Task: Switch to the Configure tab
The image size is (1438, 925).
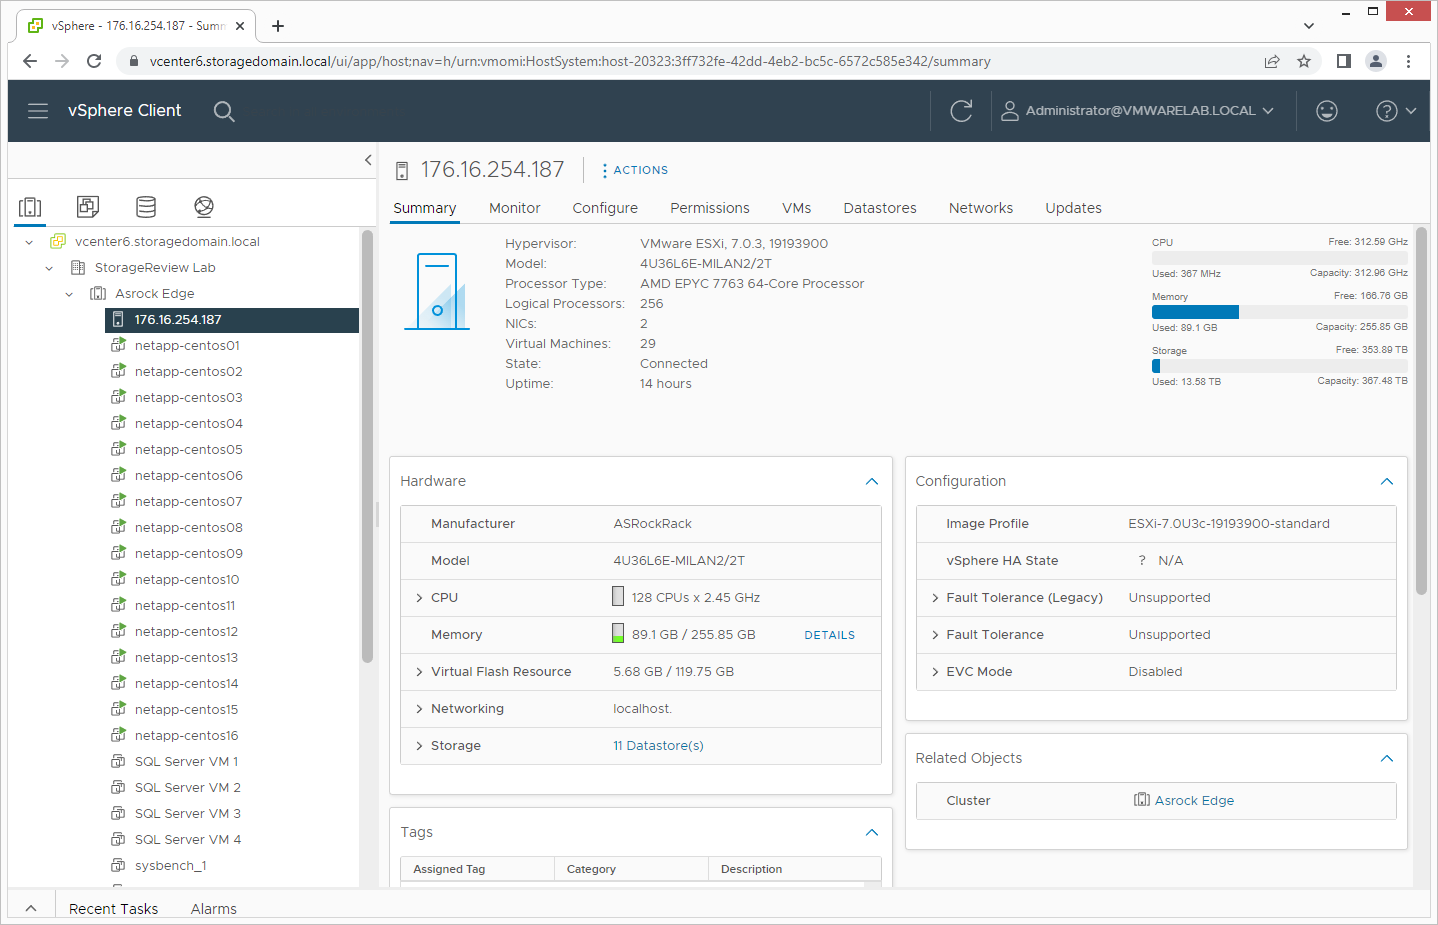Action: [605, 208]
